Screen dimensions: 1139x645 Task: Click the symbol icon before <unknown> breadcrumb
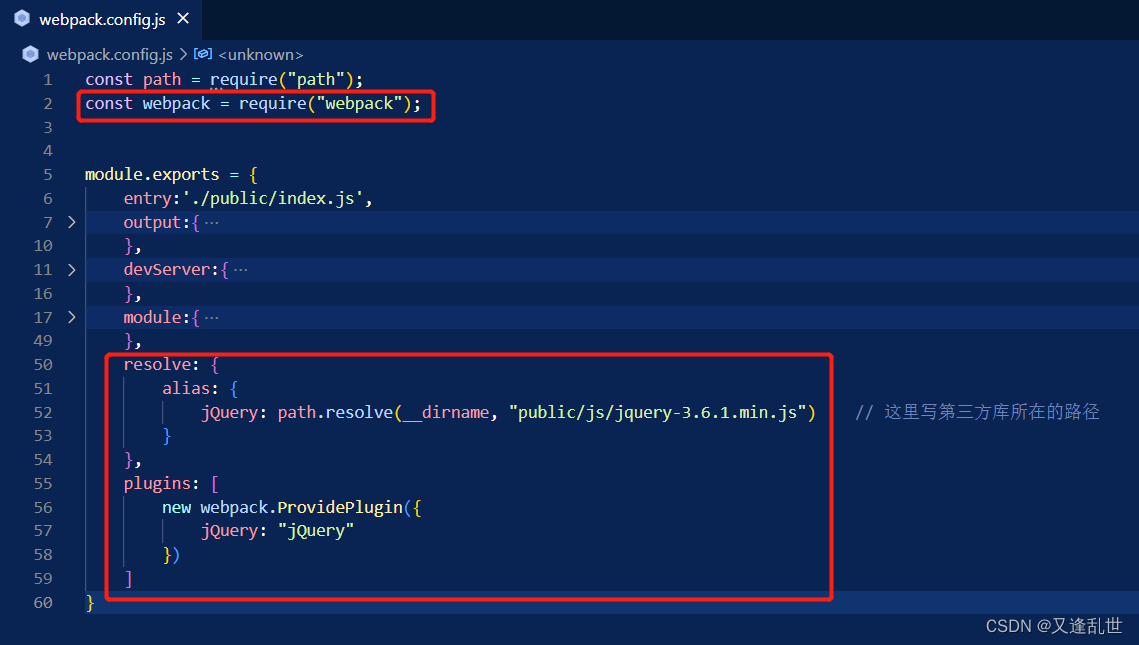[x=203, y=54]
